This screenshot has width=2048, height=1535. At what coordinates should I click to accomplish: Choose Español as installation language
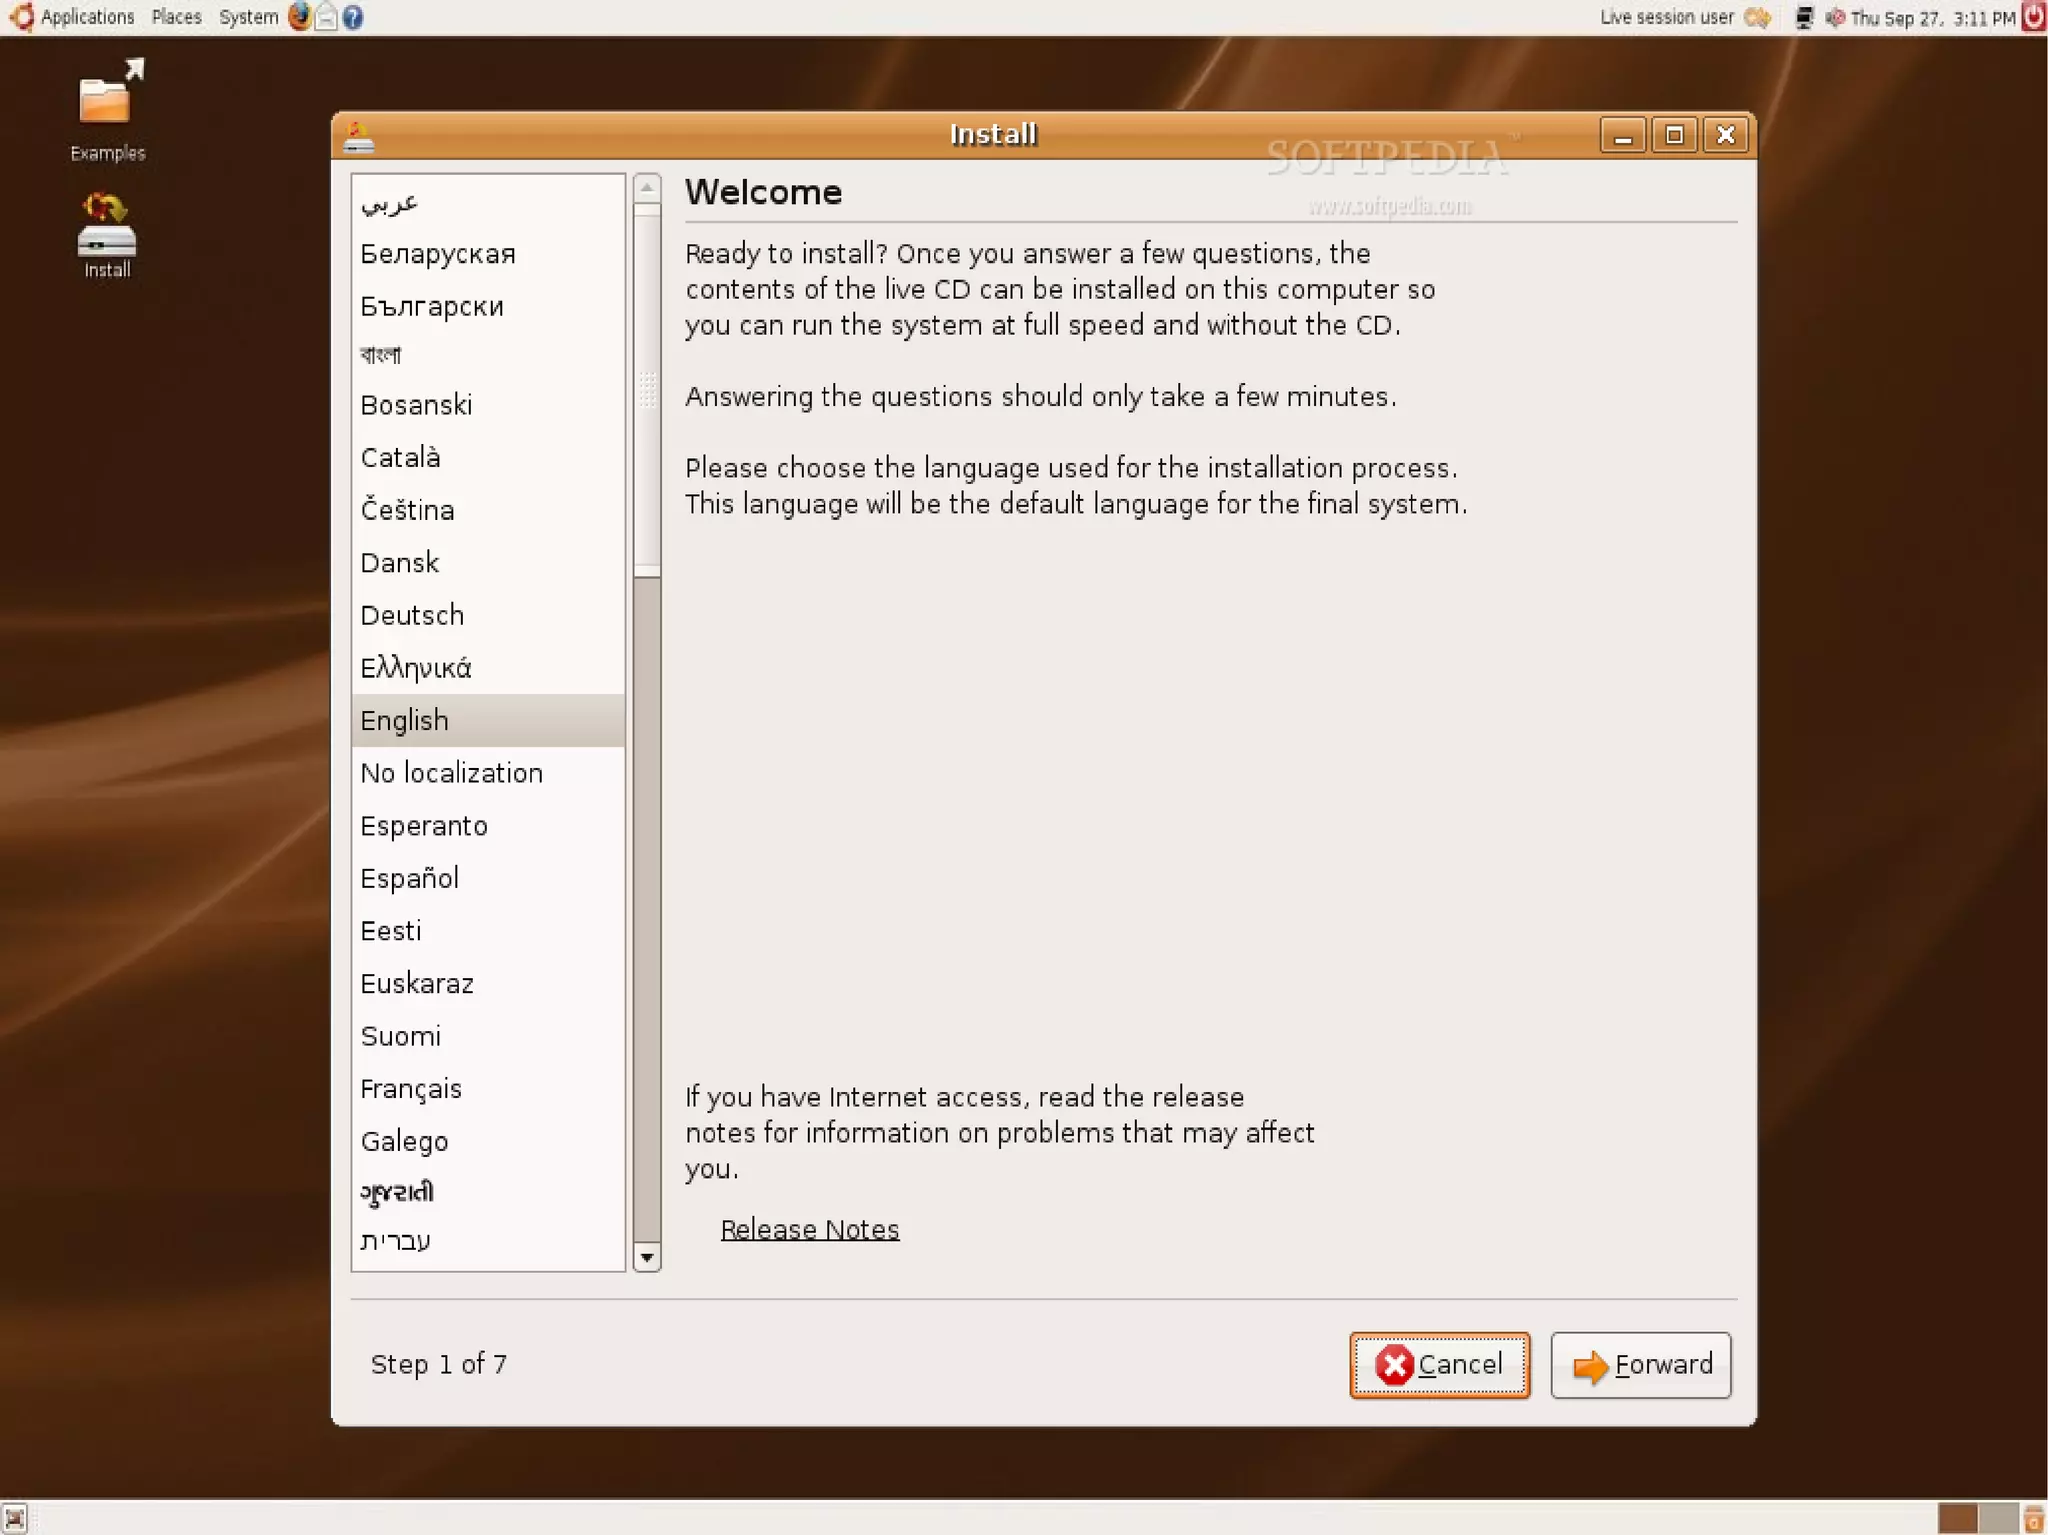coord(409,878)
